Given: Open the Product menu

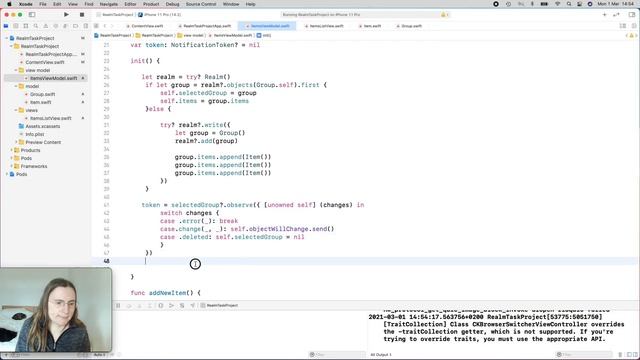Looking at the screenshot, I should 151,4.
